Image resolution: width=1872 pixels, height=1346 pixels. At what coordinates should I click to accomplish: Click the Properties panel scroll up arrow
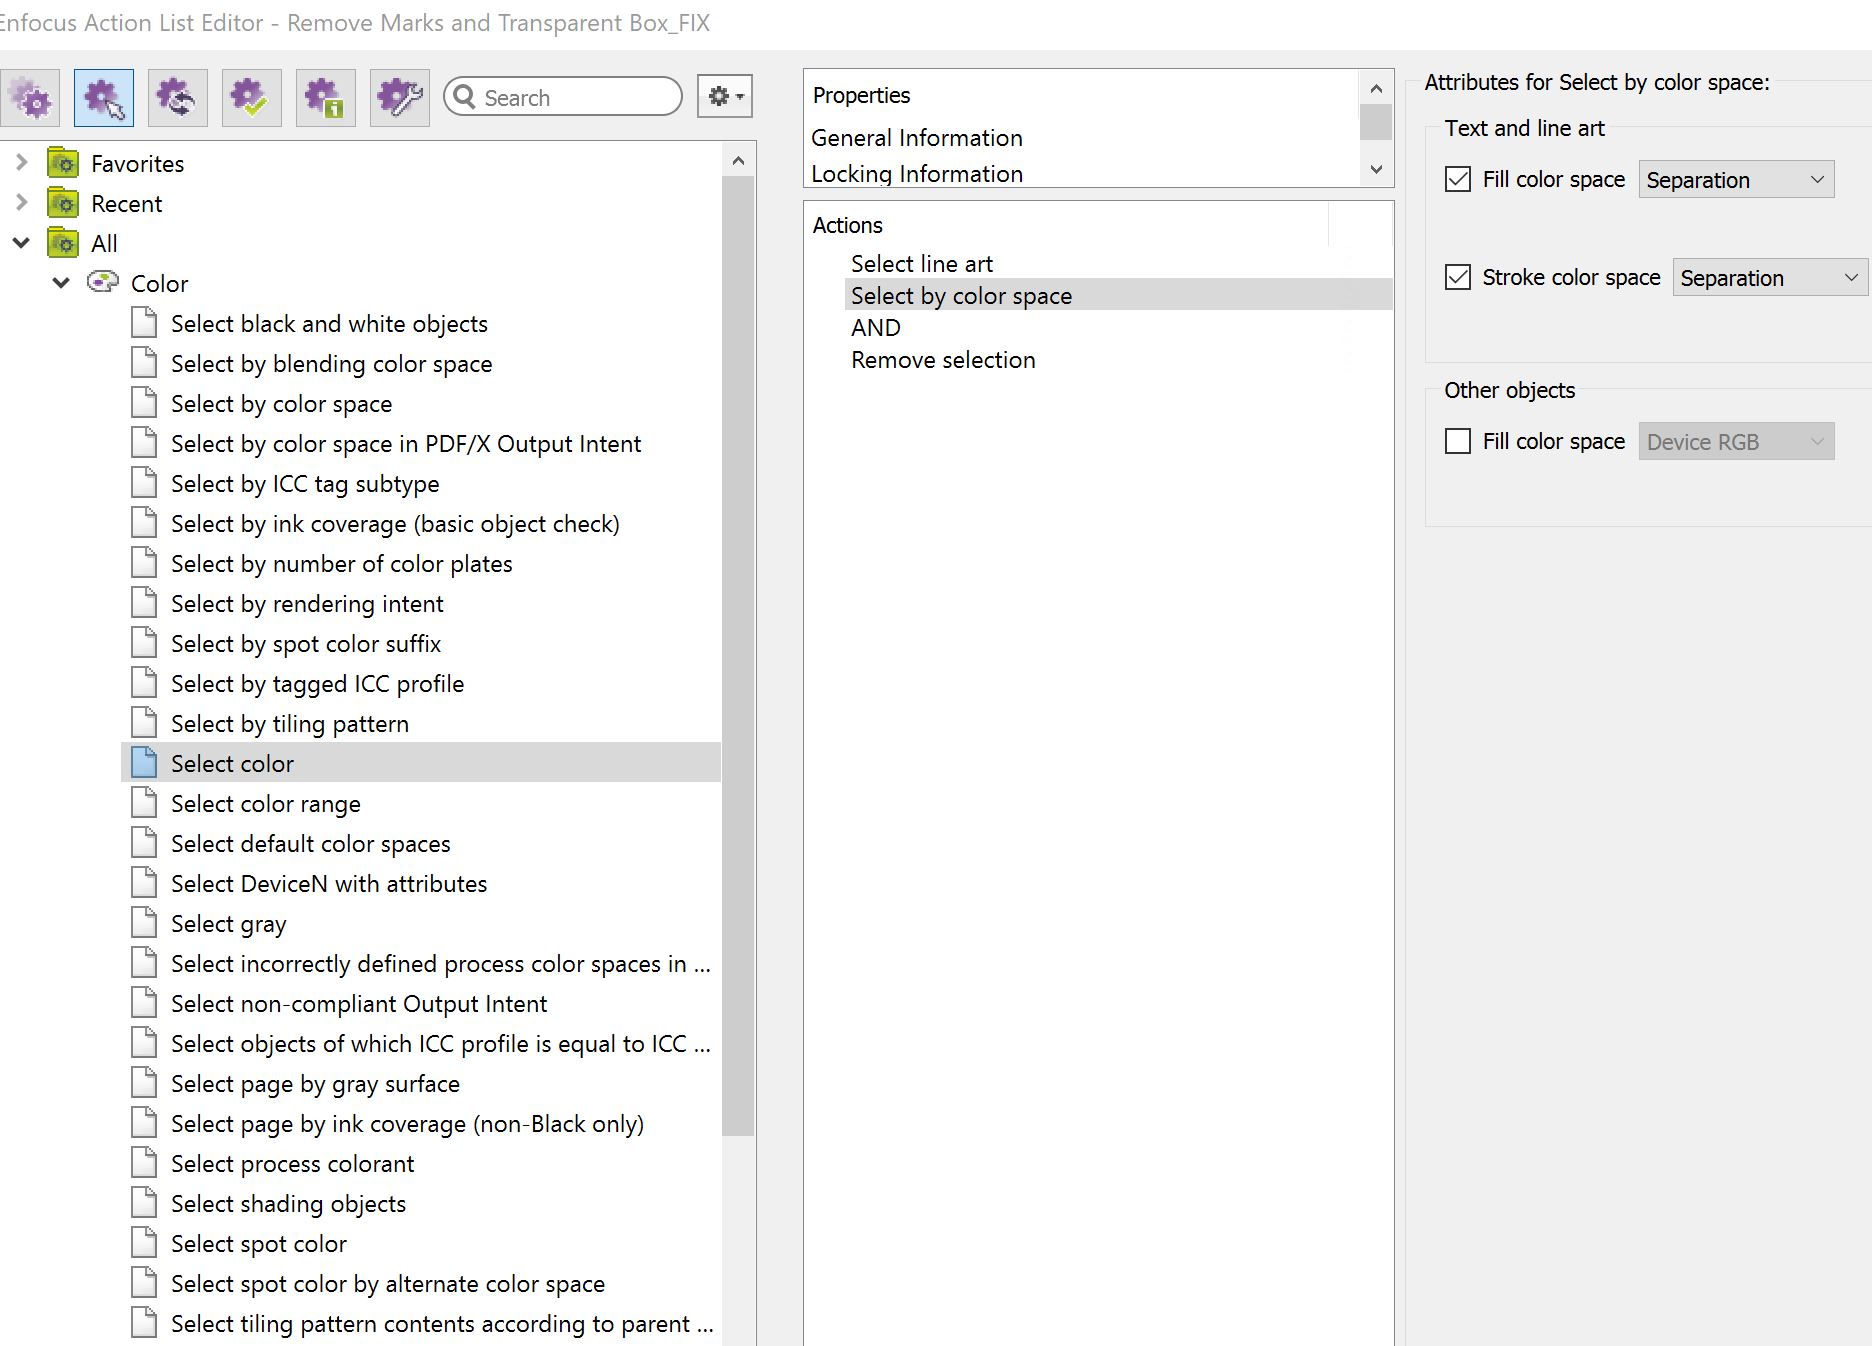point(1376,89)
